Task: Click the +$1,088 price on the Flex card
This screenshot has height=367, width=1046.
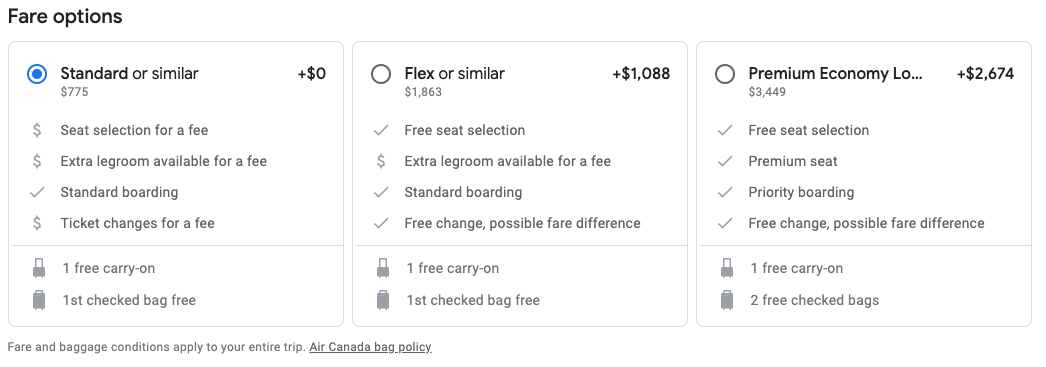Action: tap(641, 74)
